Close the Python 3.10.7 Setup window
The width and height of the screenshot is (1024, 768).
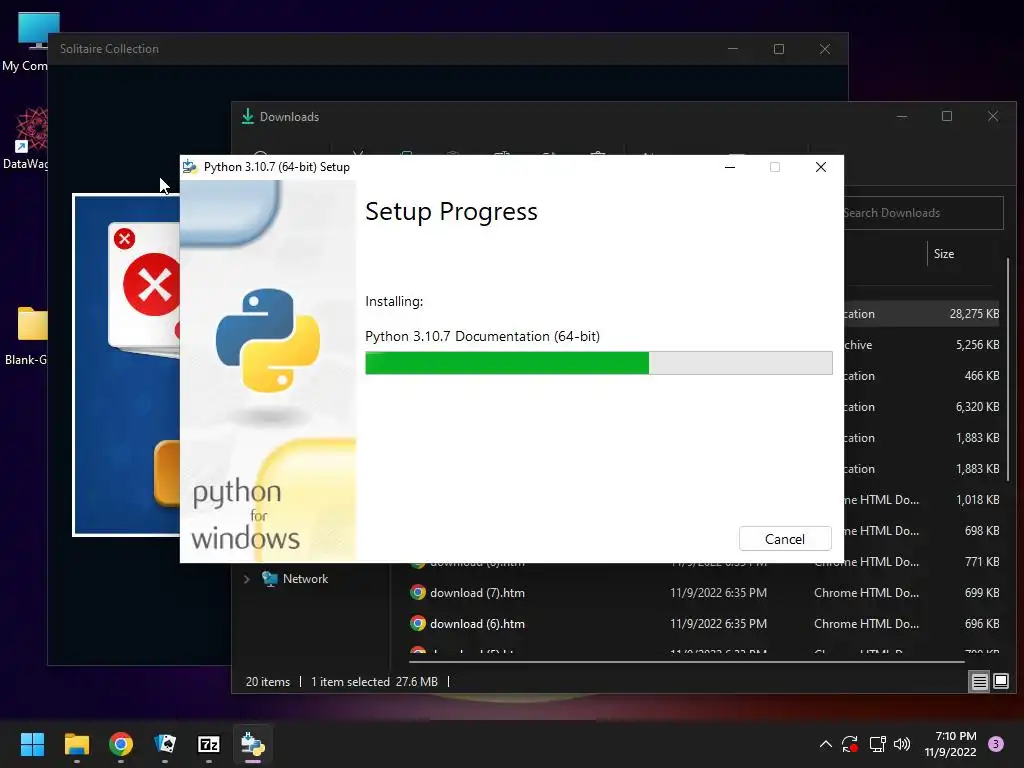pyautogui.click(x=821, y=167)
